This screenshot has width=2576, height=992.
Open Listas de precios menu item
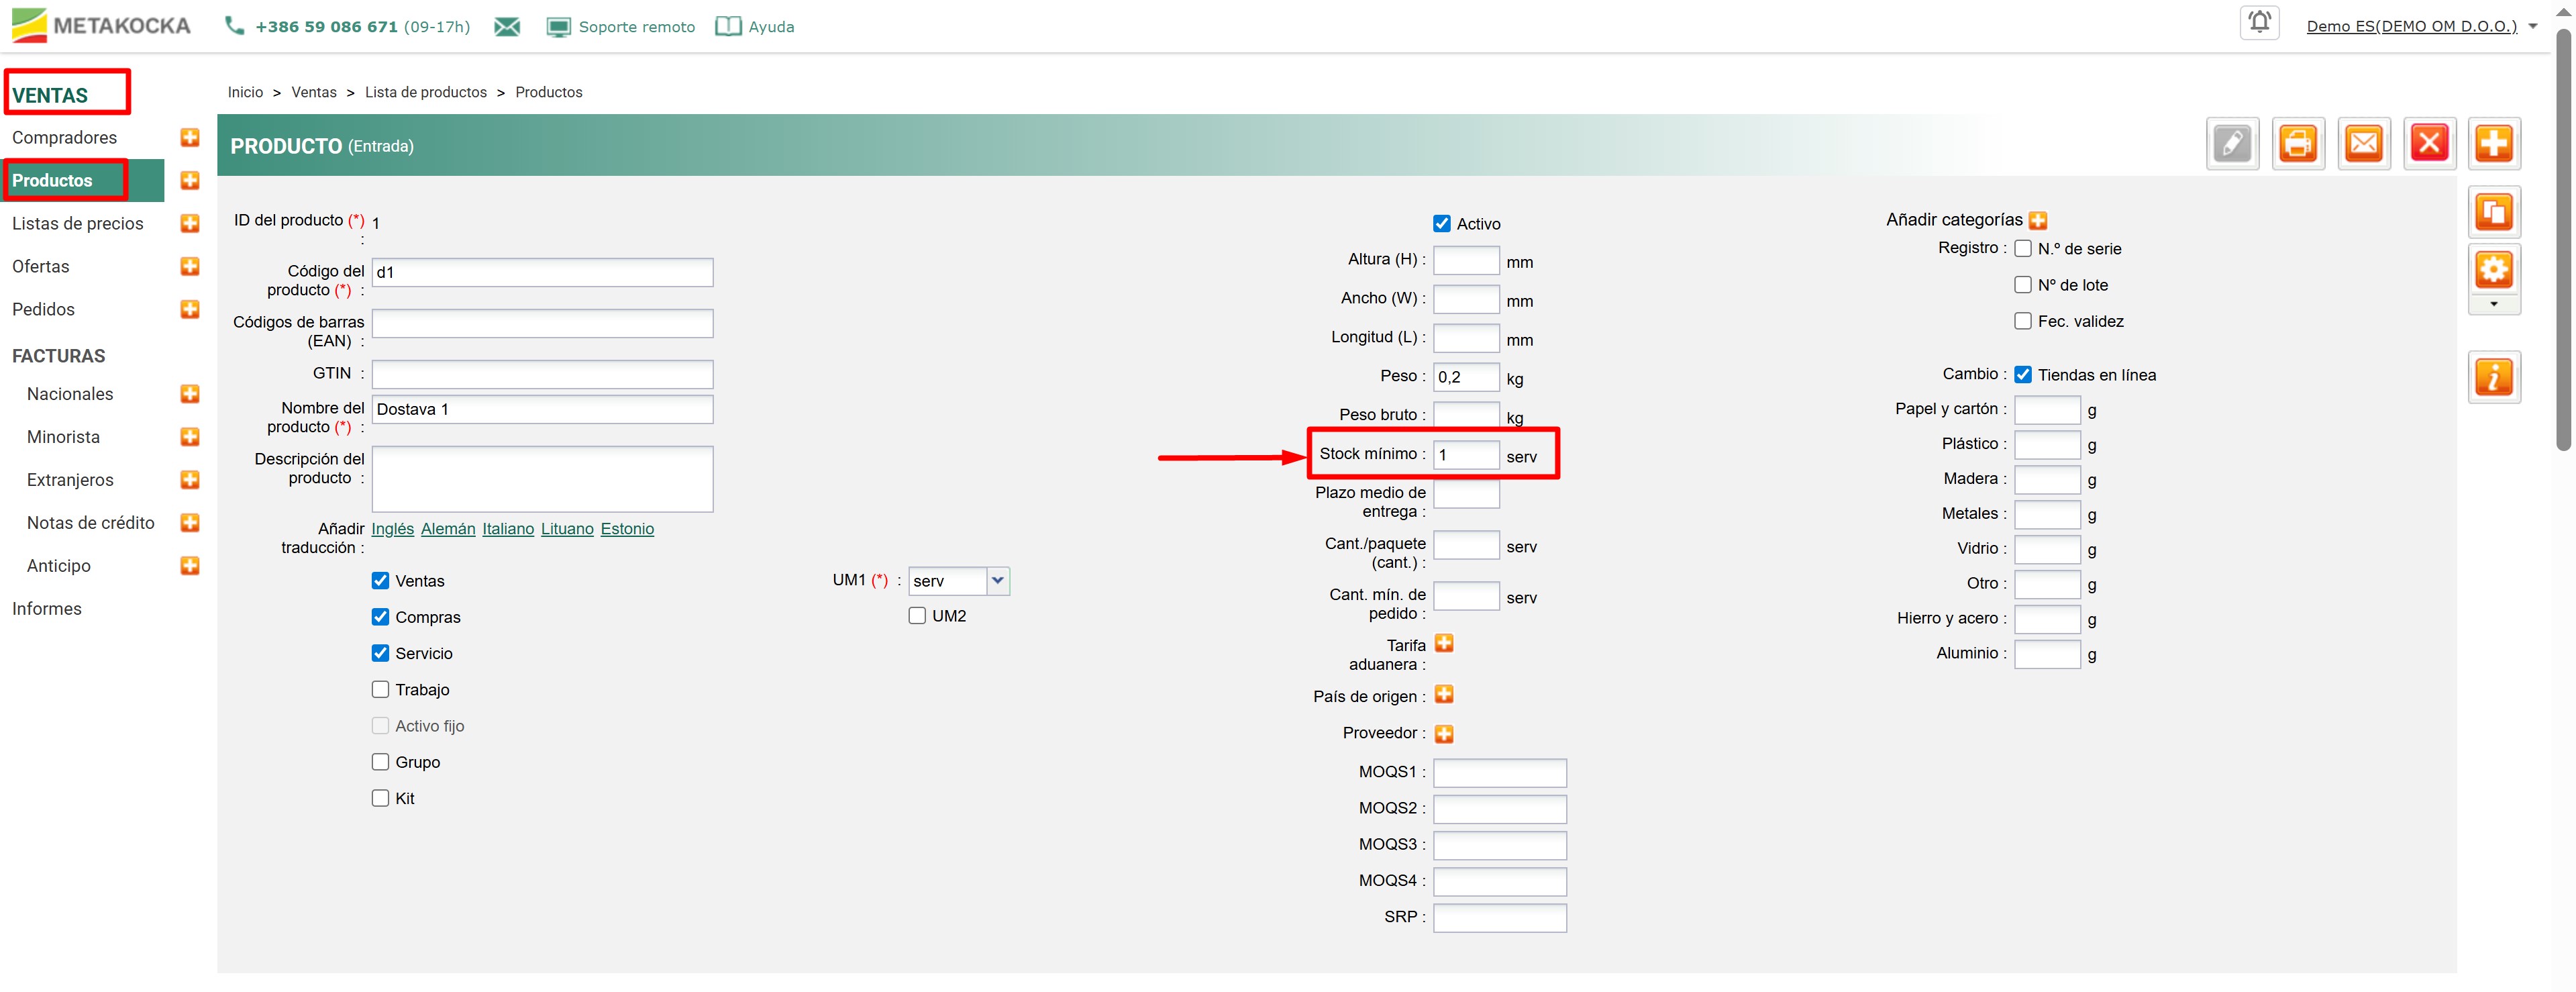(x=78, y=224)
